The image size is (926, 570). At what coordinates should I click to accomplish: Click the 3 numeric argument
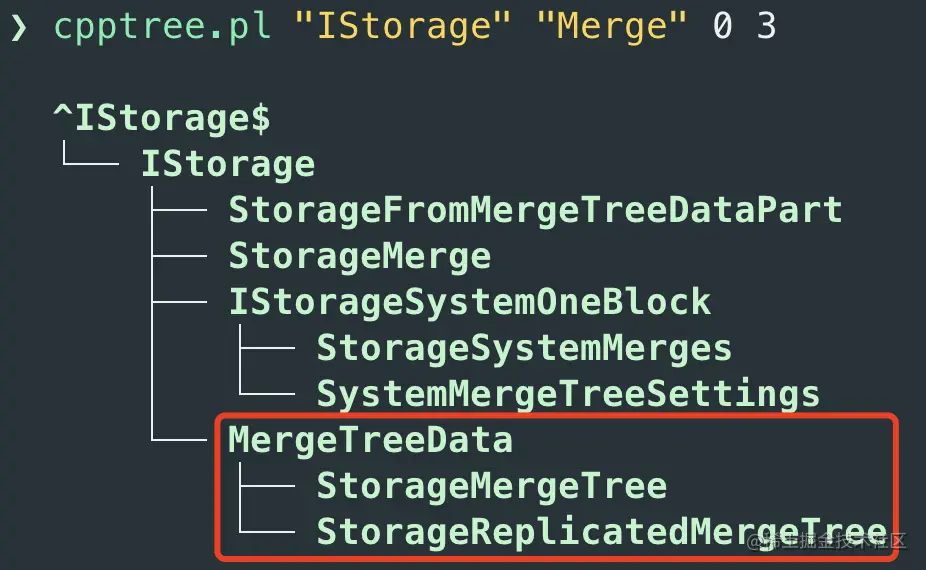(766, 26)
